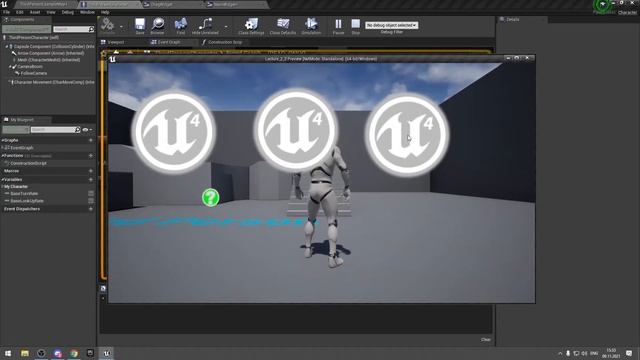Open the Edit menu
640x360 pixels.
coord(20,12)
